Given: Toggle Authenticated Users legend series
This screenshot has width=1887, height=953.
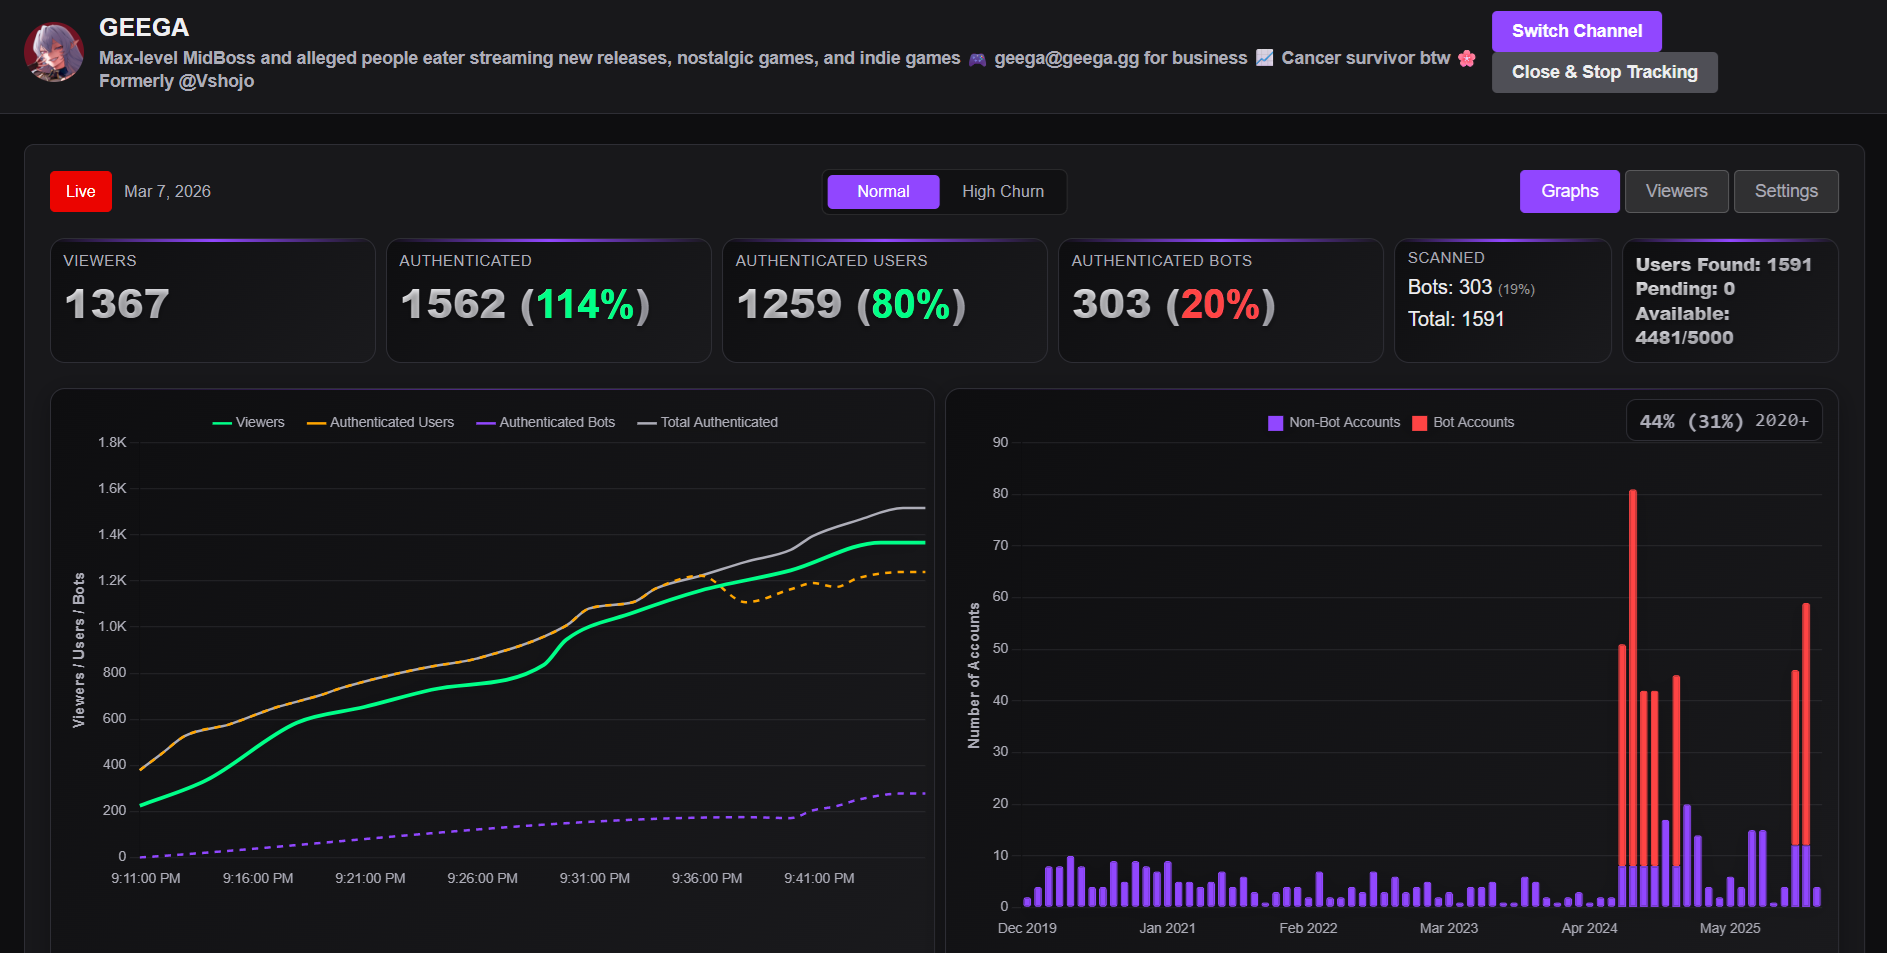Looking at the screenshot, I should [x=380, y=422].
